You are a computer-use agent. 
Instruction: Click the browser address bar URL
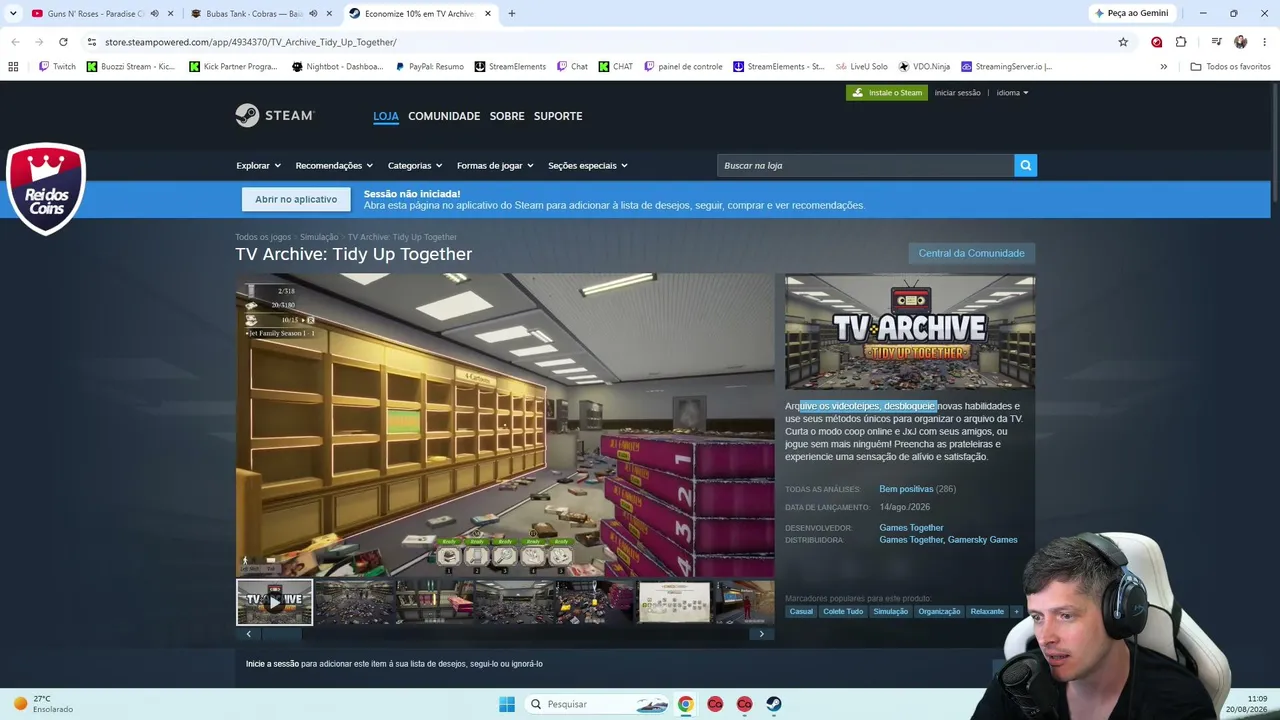coord(251,42)
